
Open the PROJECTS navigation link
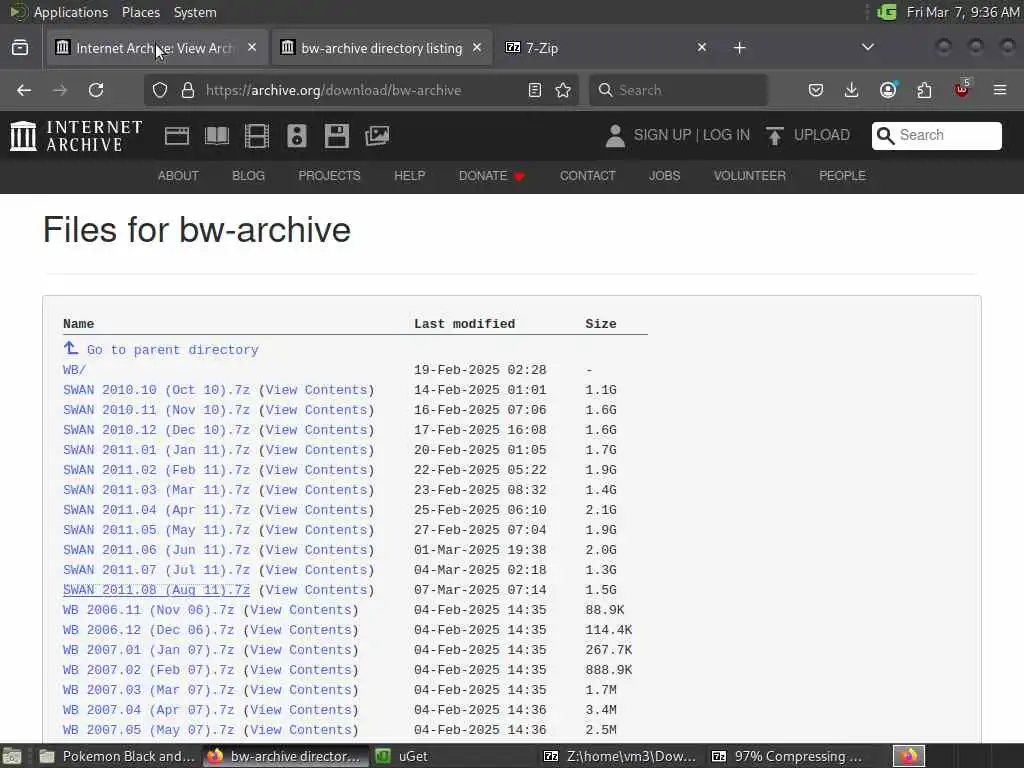(329, 176)
